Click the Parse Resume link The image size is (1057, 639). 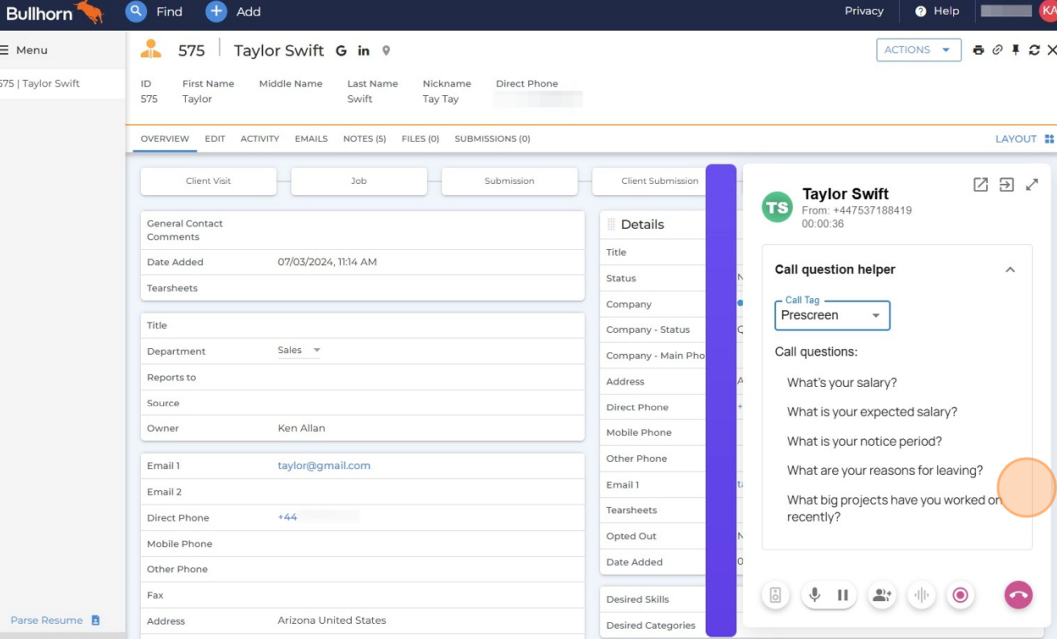pos(47,620)
